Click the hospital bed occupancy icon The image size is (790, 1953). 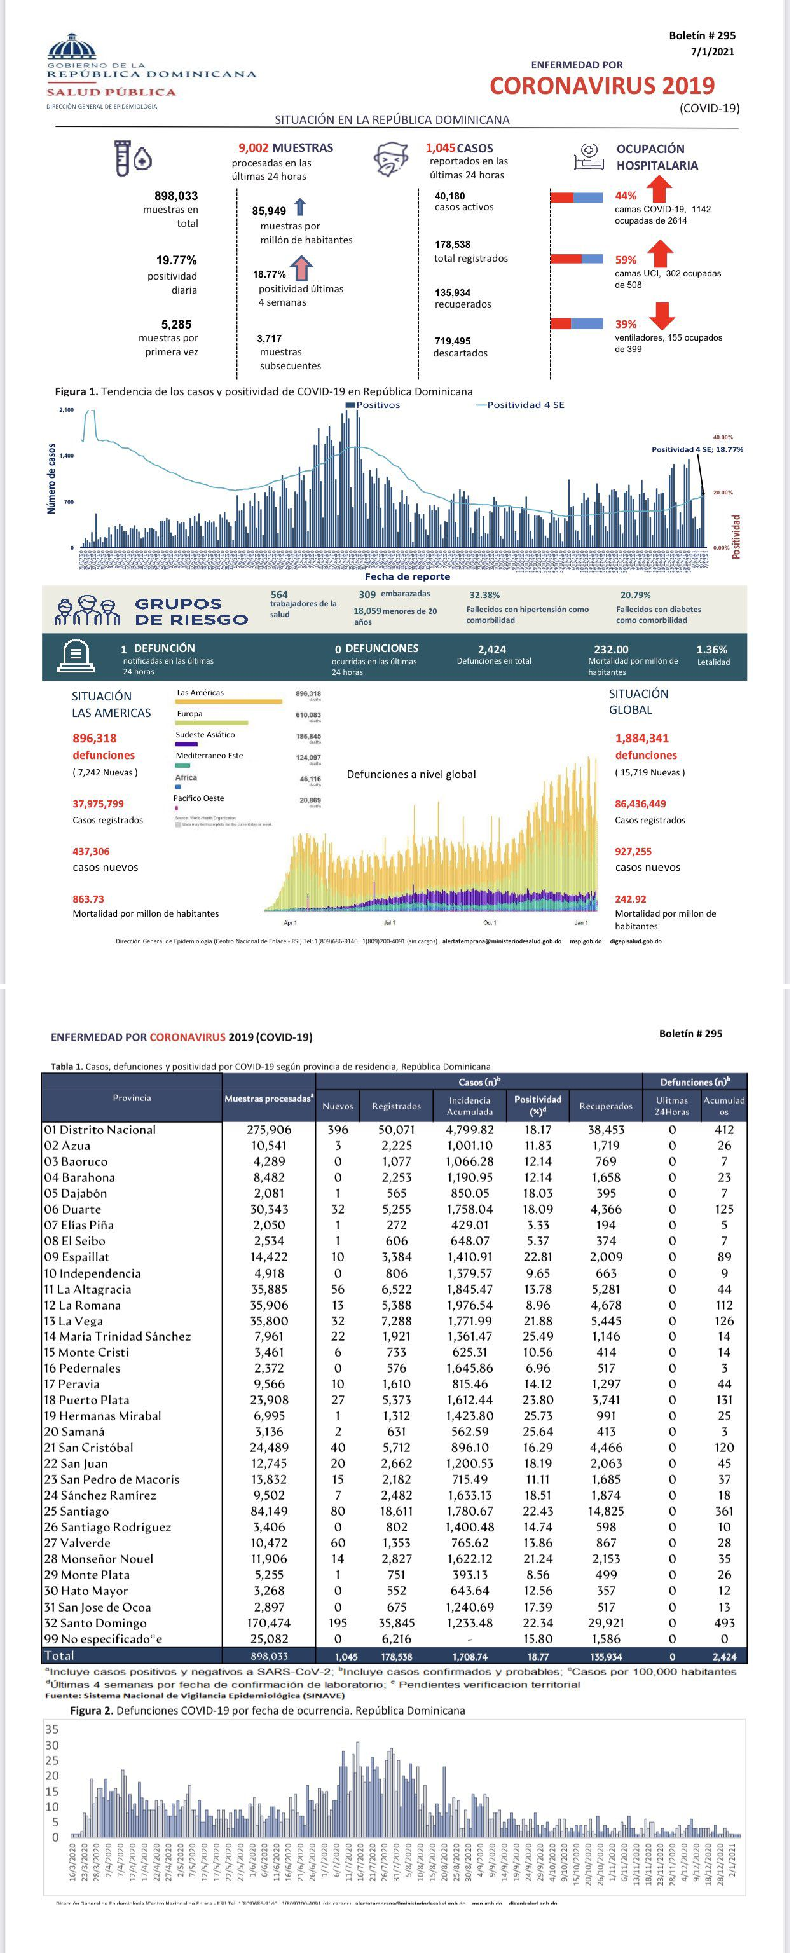click(587, 158)
